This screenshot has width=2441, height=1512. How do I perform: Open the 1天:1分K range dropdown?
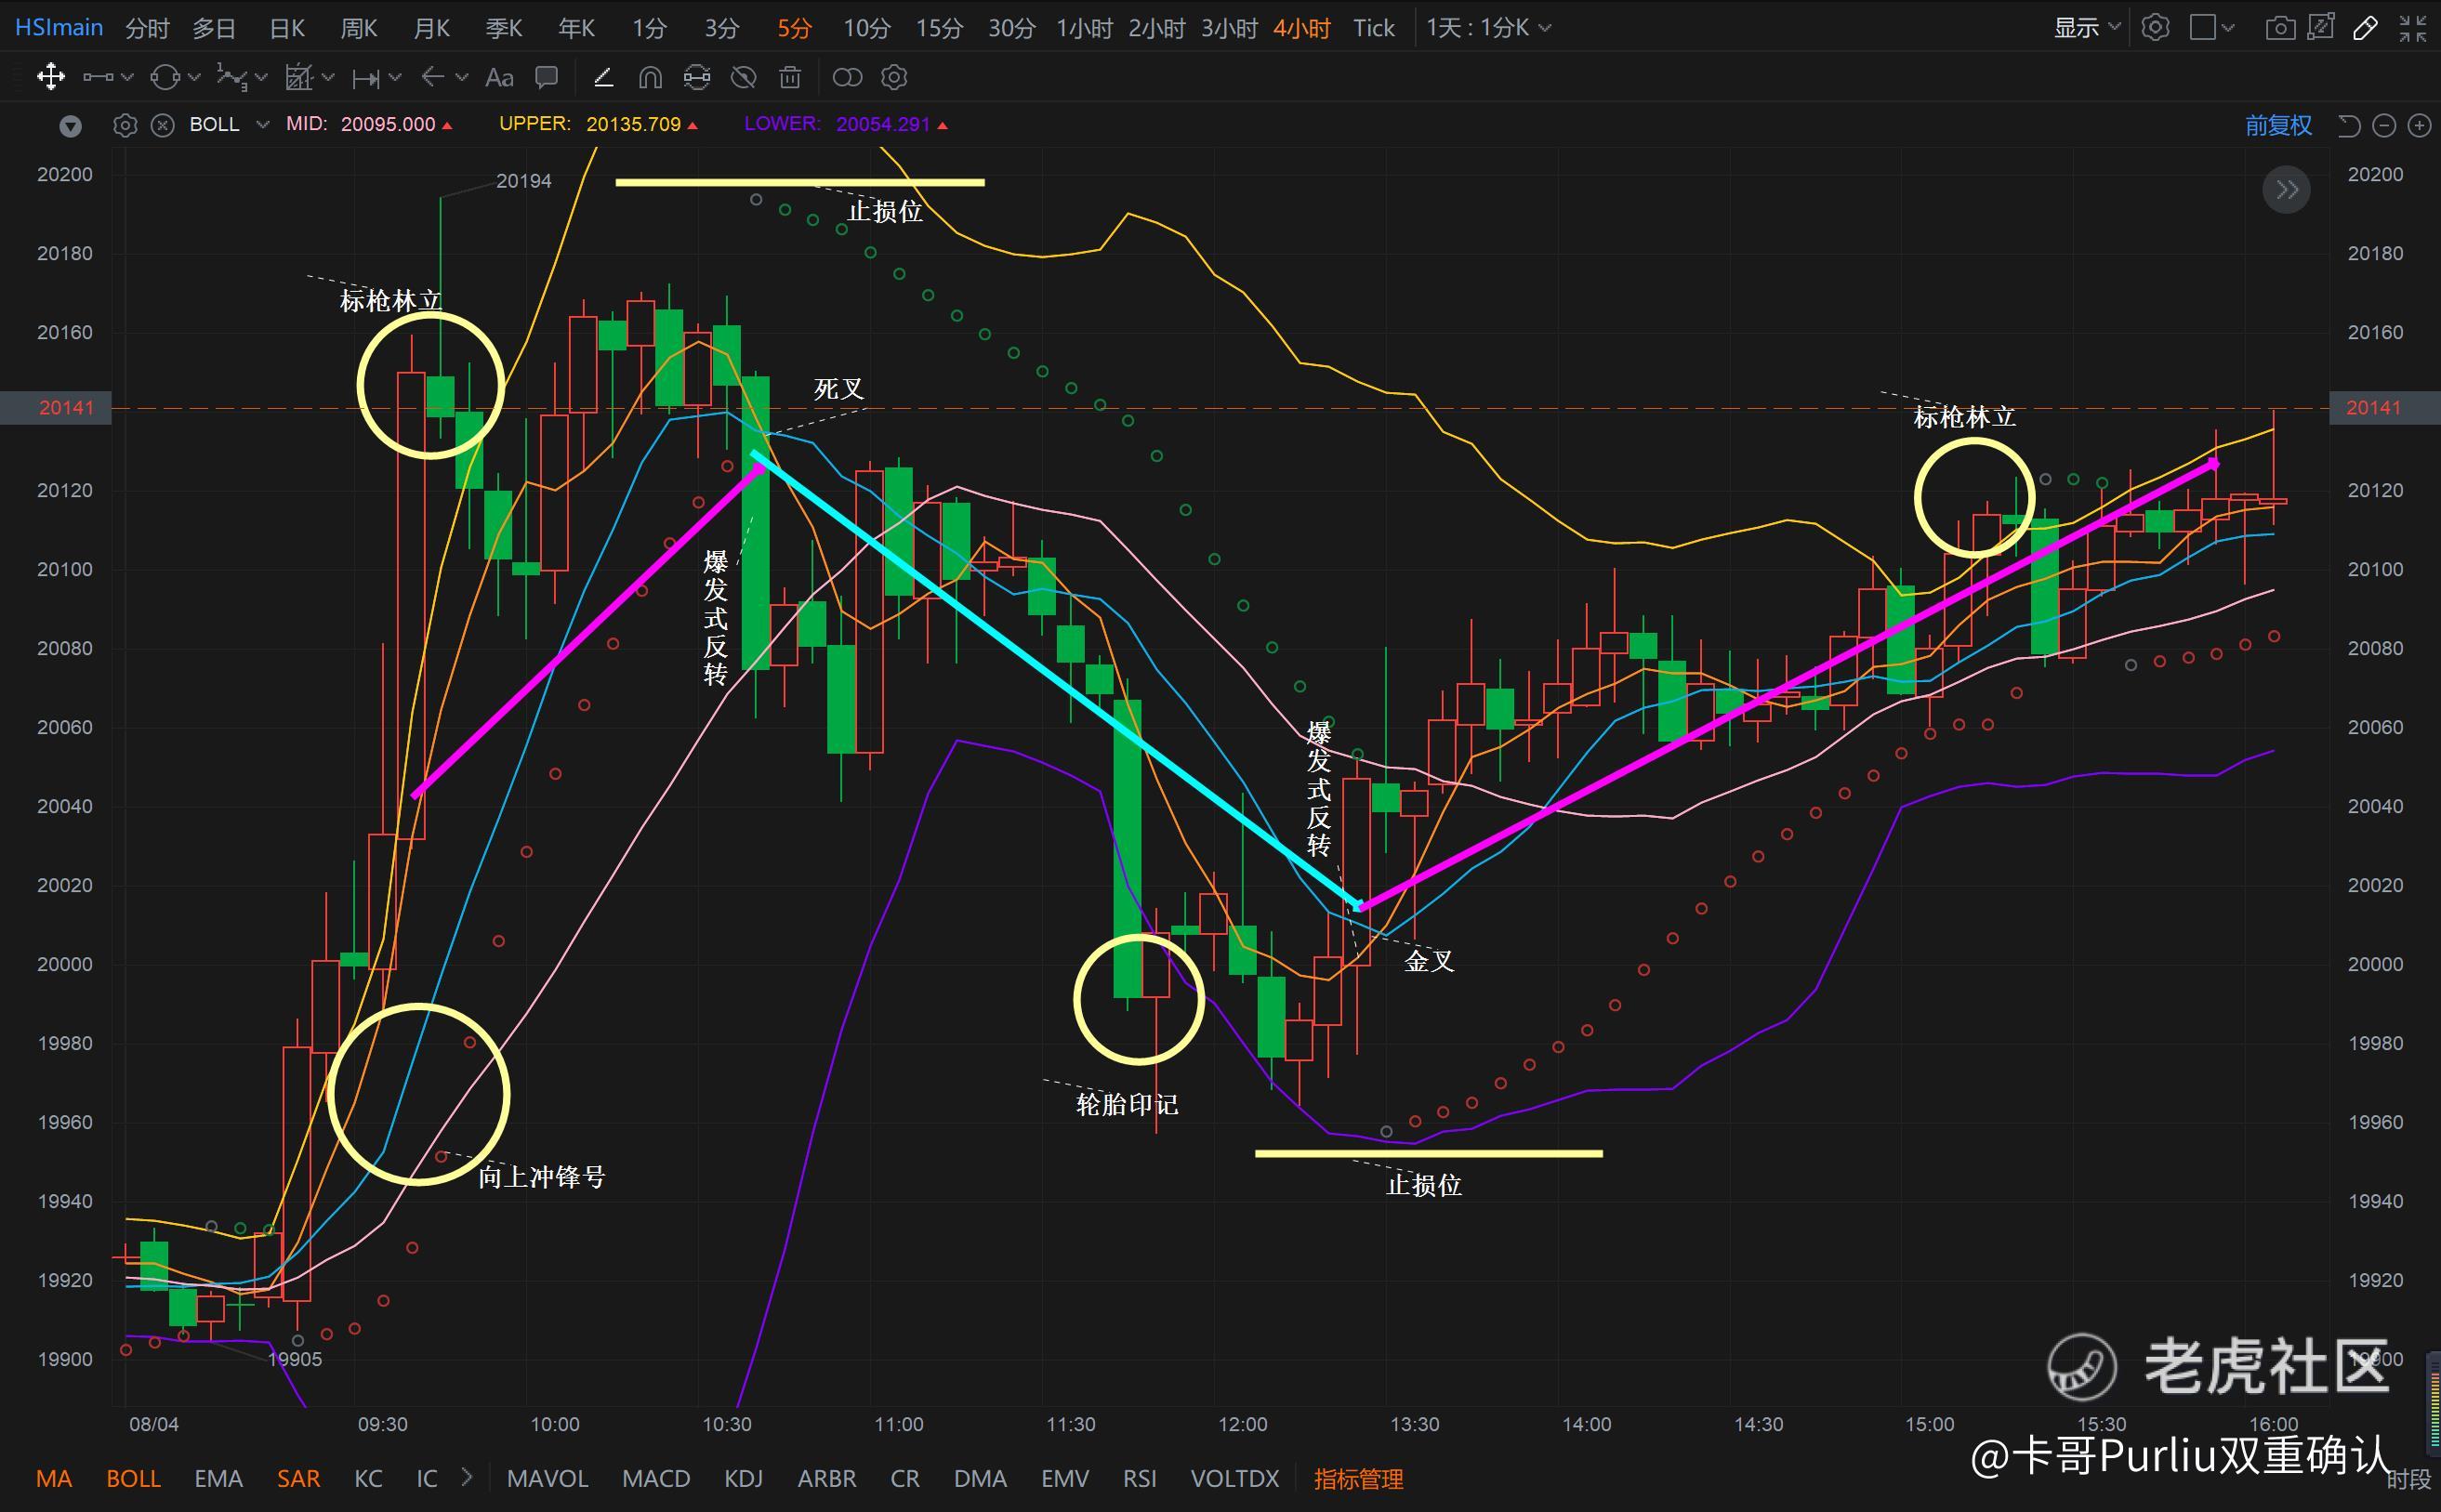[1488, 28]
